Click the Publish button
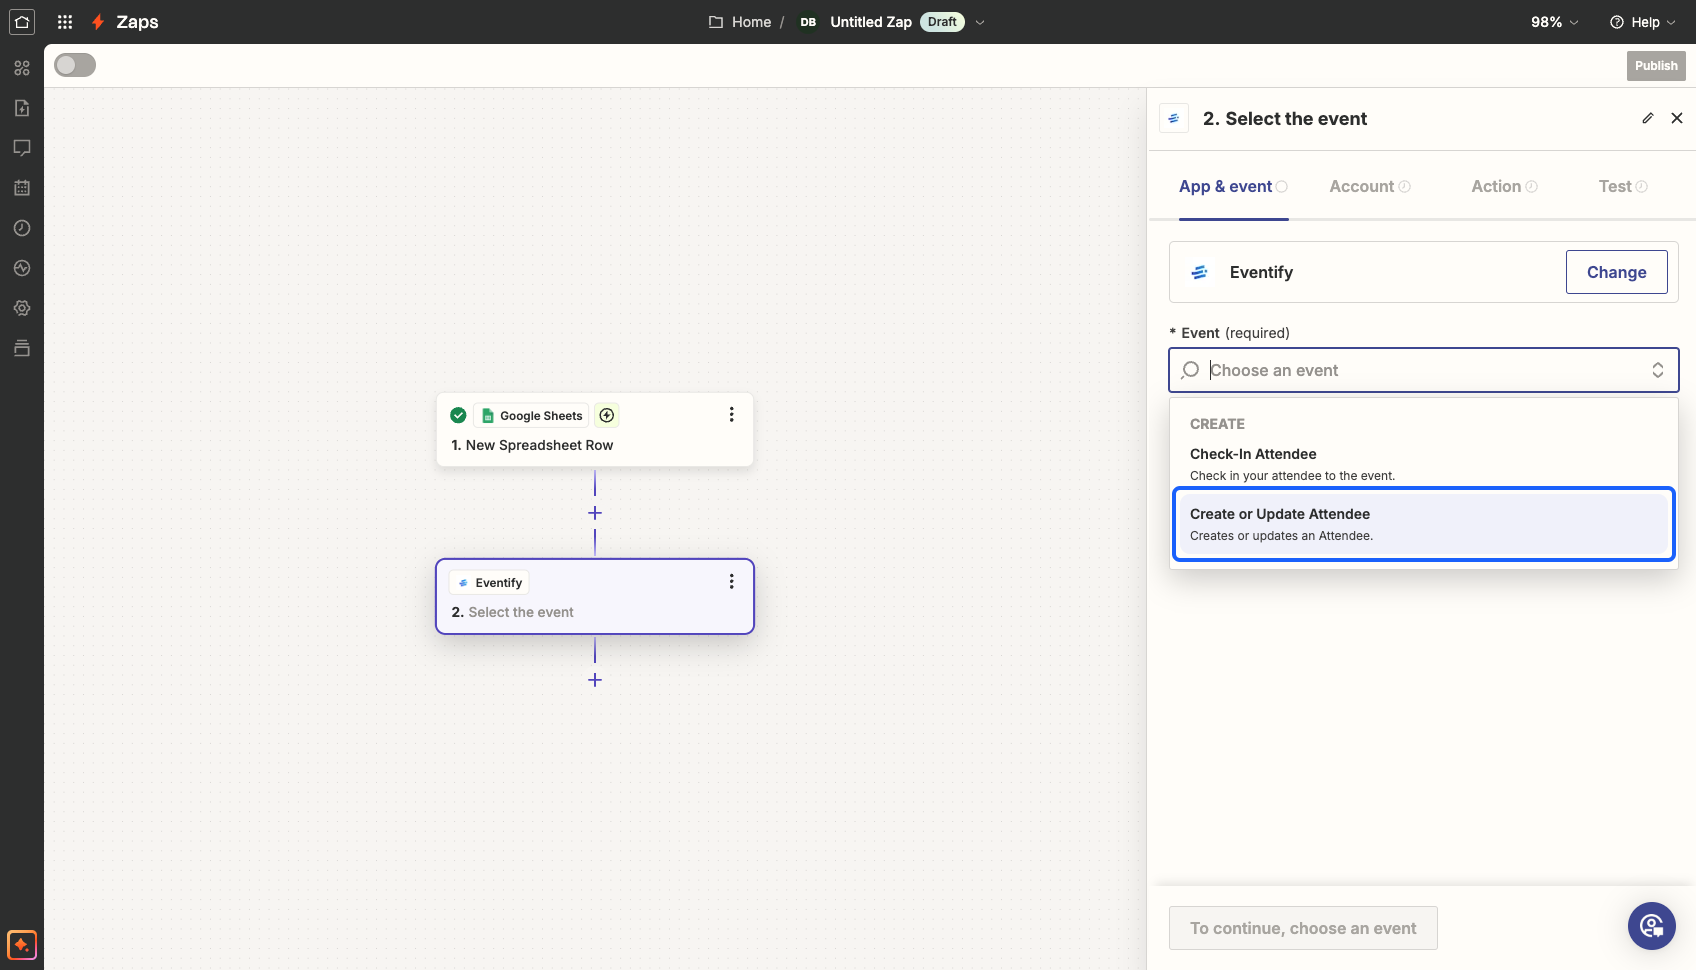 (1656, 66)
